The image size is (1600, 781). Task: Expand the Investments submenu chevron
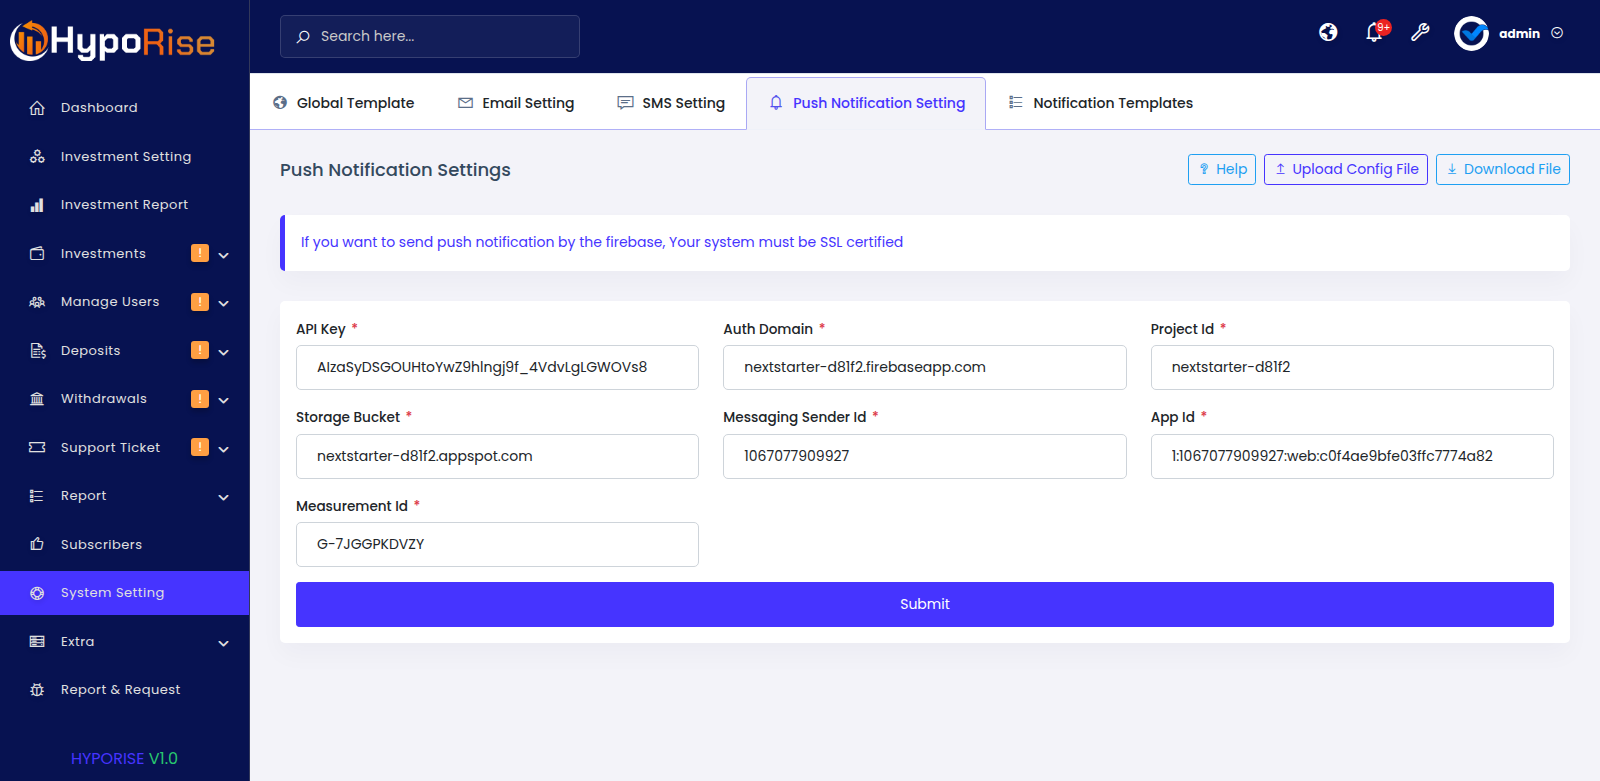(x=224, y=255)
